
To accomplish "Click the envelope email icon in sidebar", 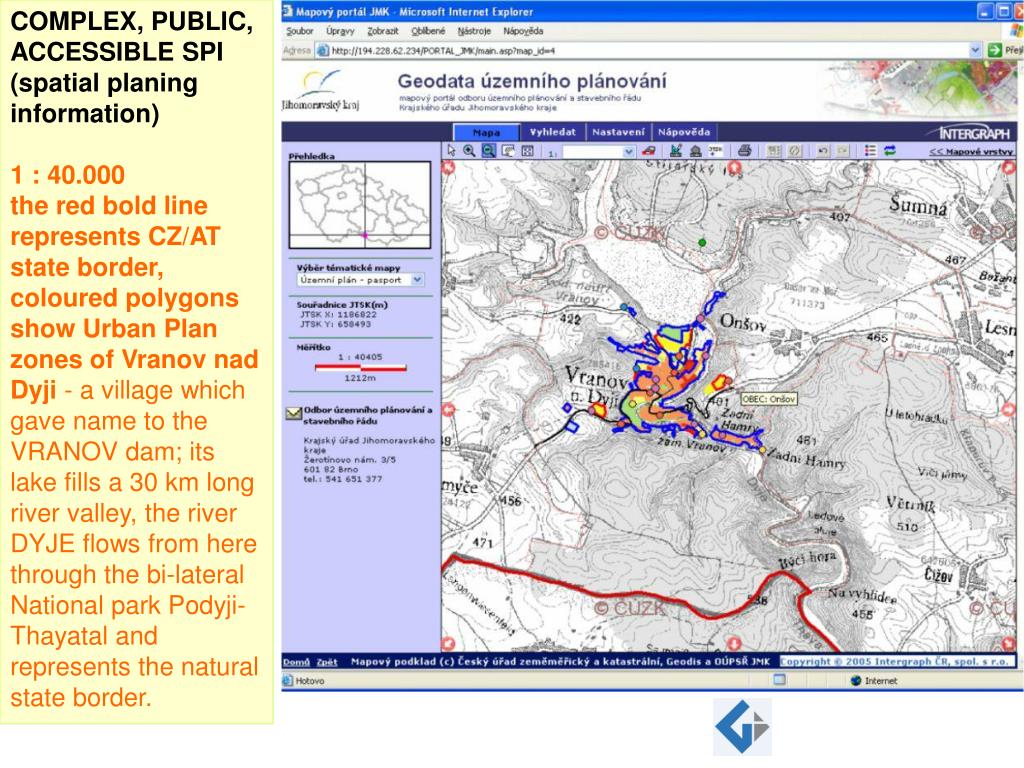I will (293, 412).
